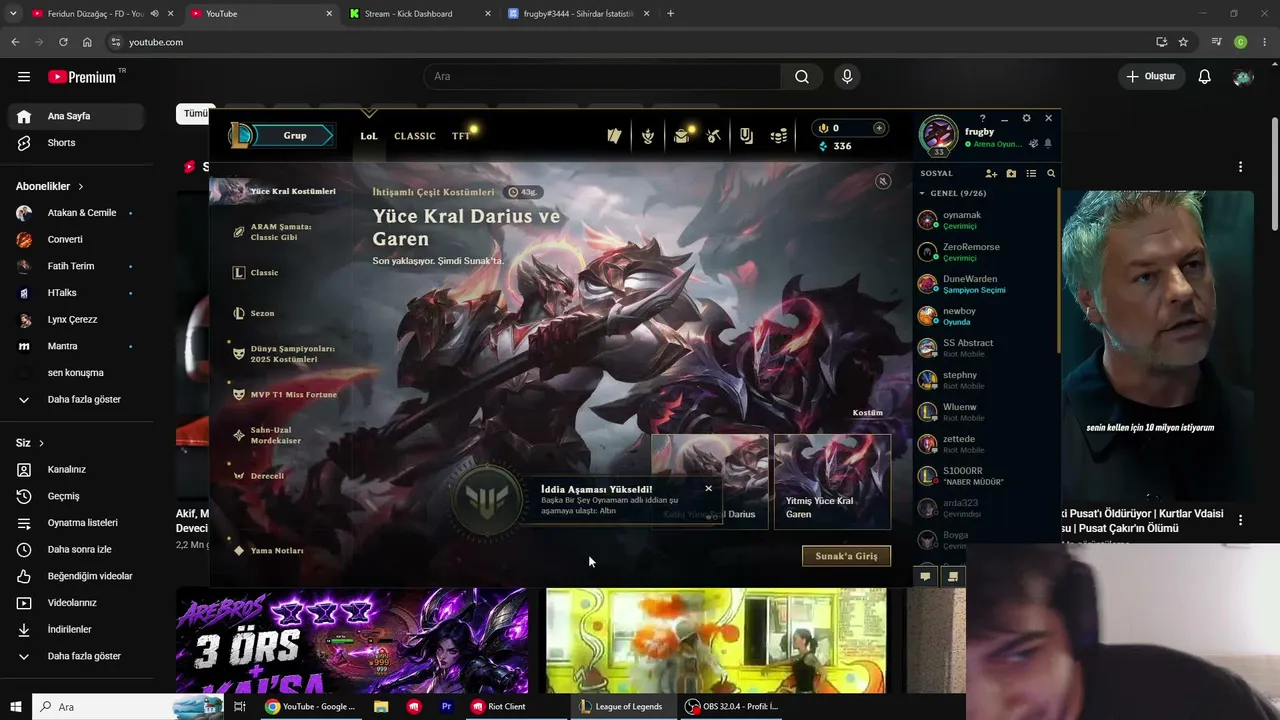Screen dimensions: 1280x720
Task: Open League client settings gear
Action: (x=1026, y=118)
